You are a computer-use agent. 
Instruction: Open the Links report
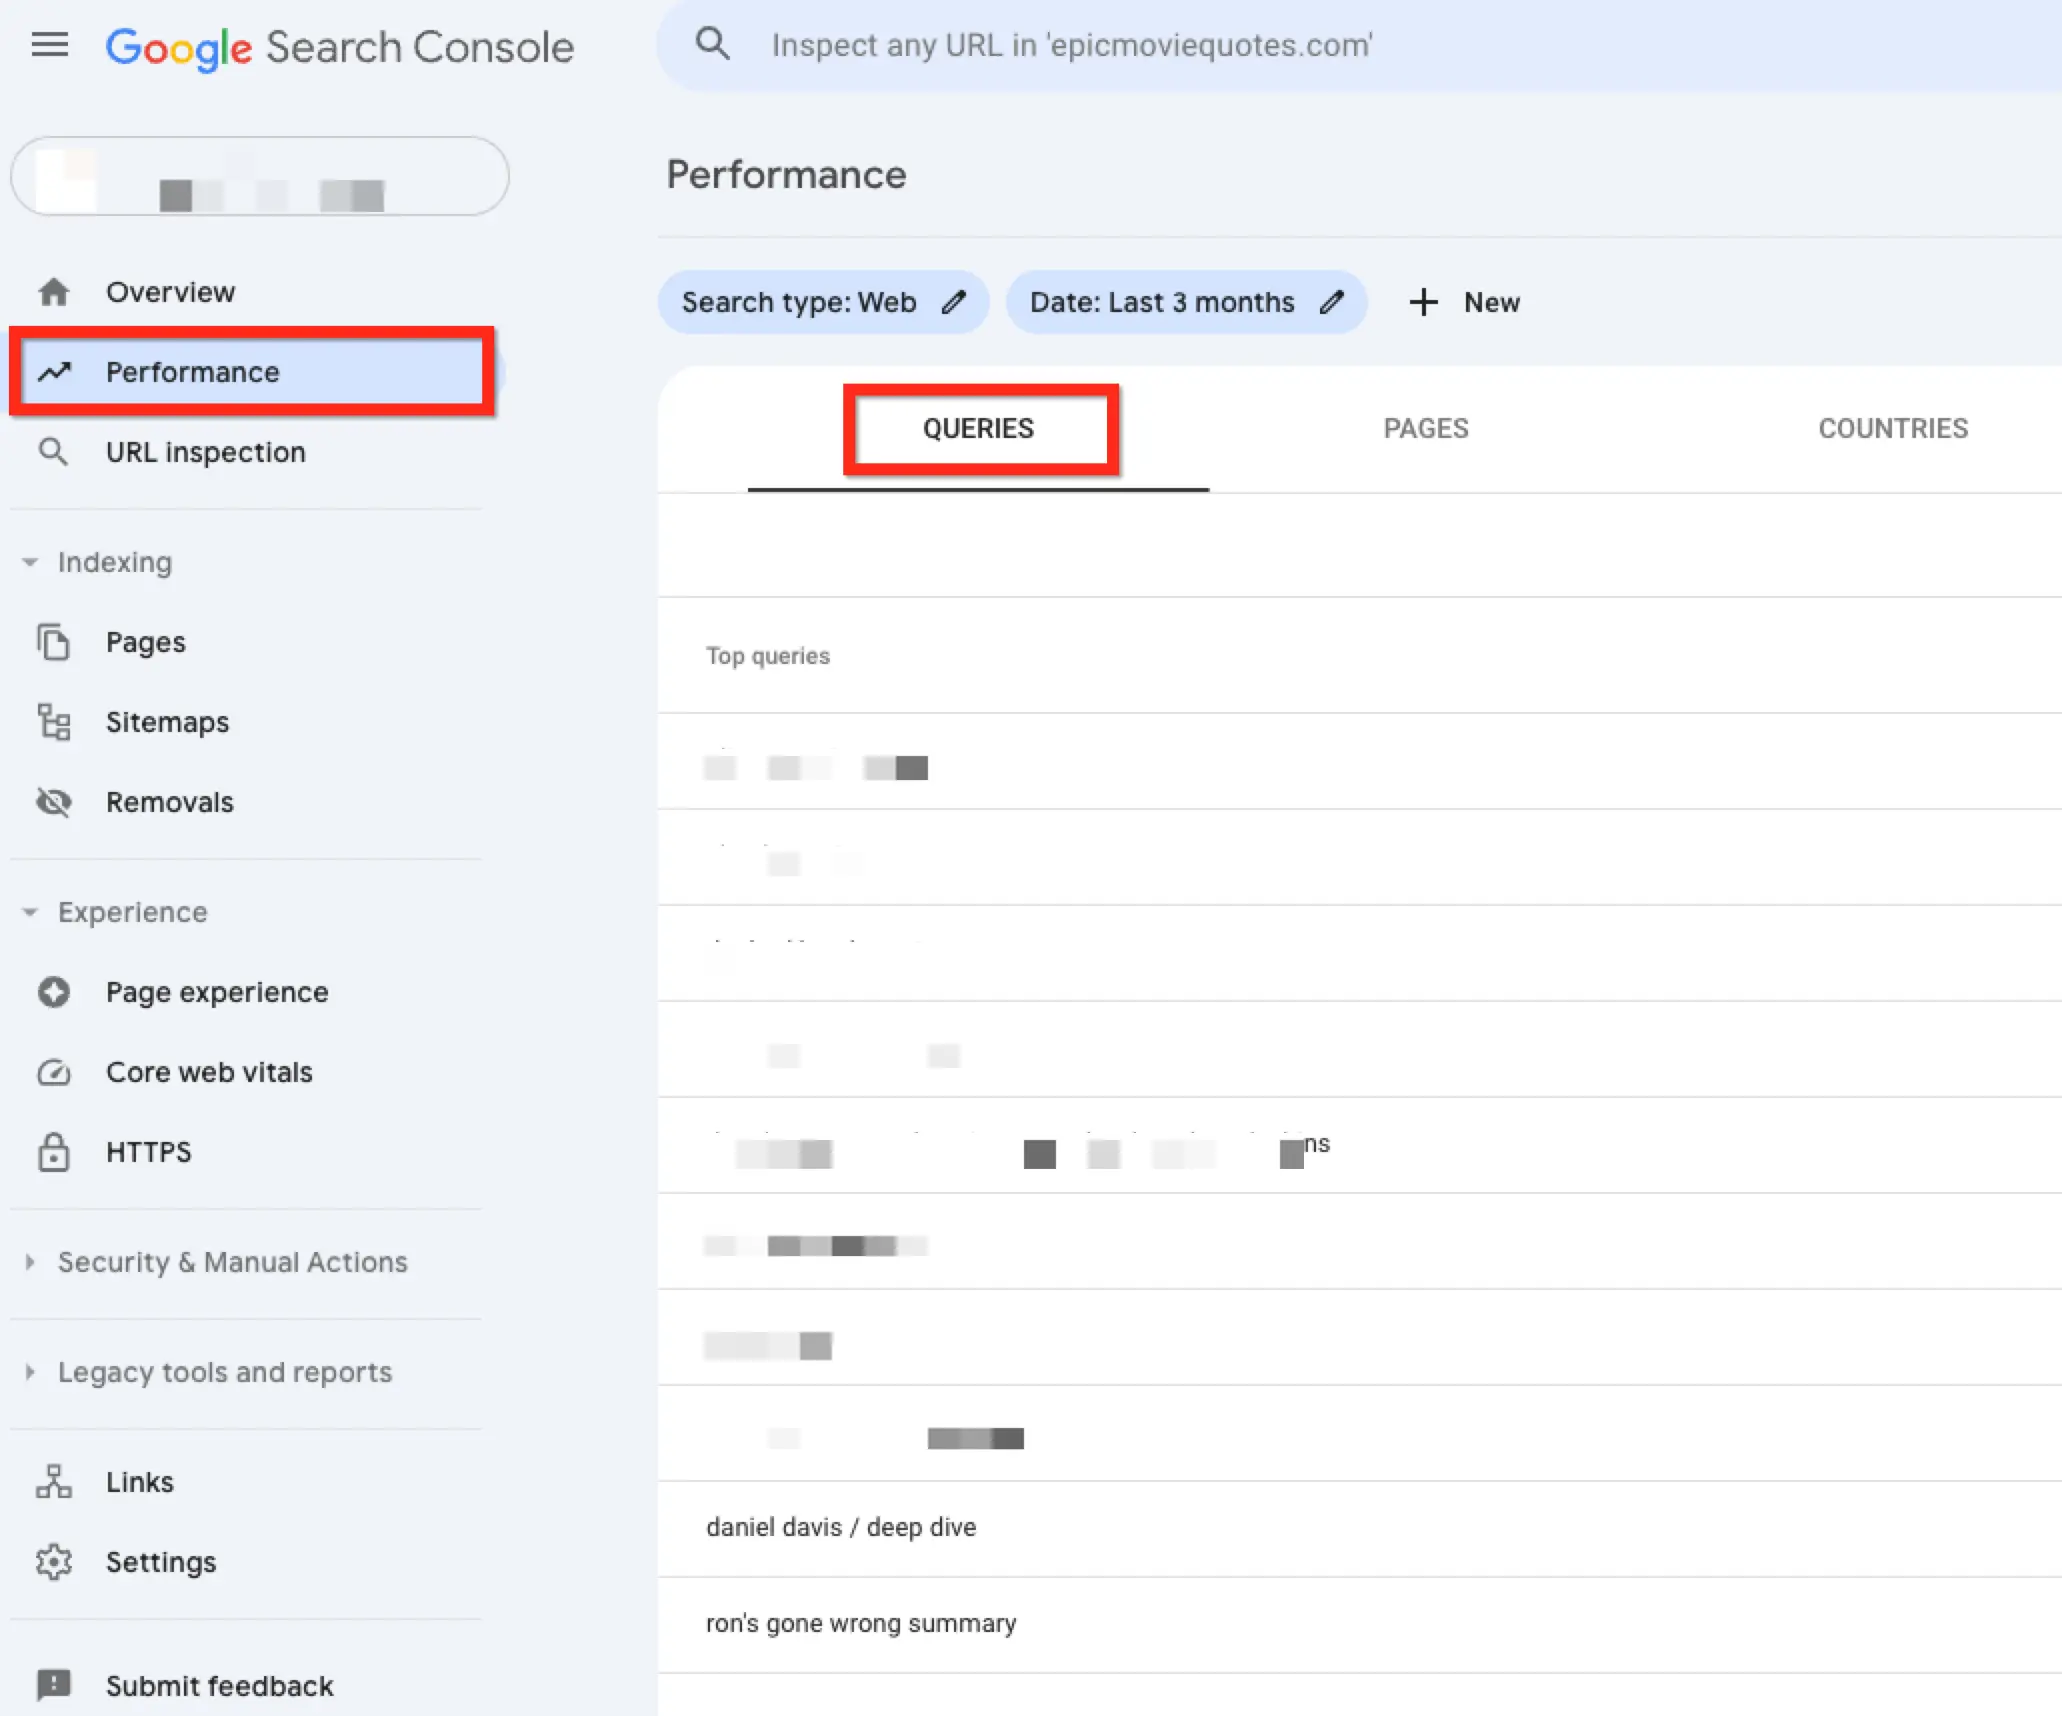[x=140, y=1482]
